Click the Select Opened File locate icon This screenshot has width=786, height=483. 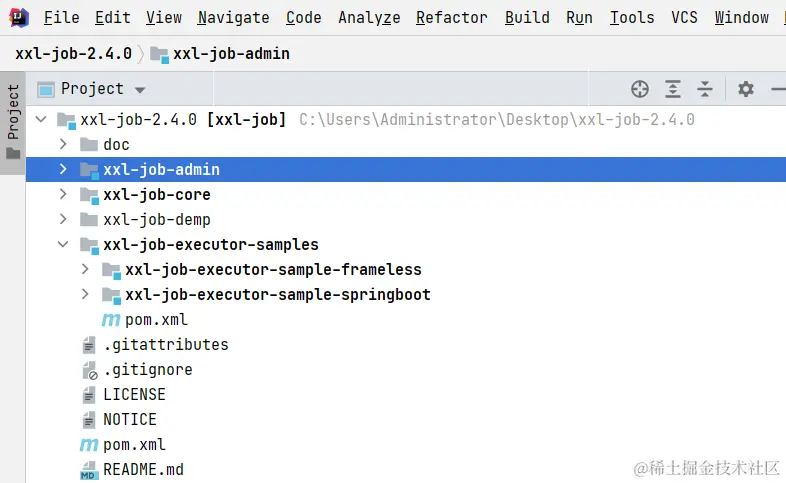click(x=640, y=89)
